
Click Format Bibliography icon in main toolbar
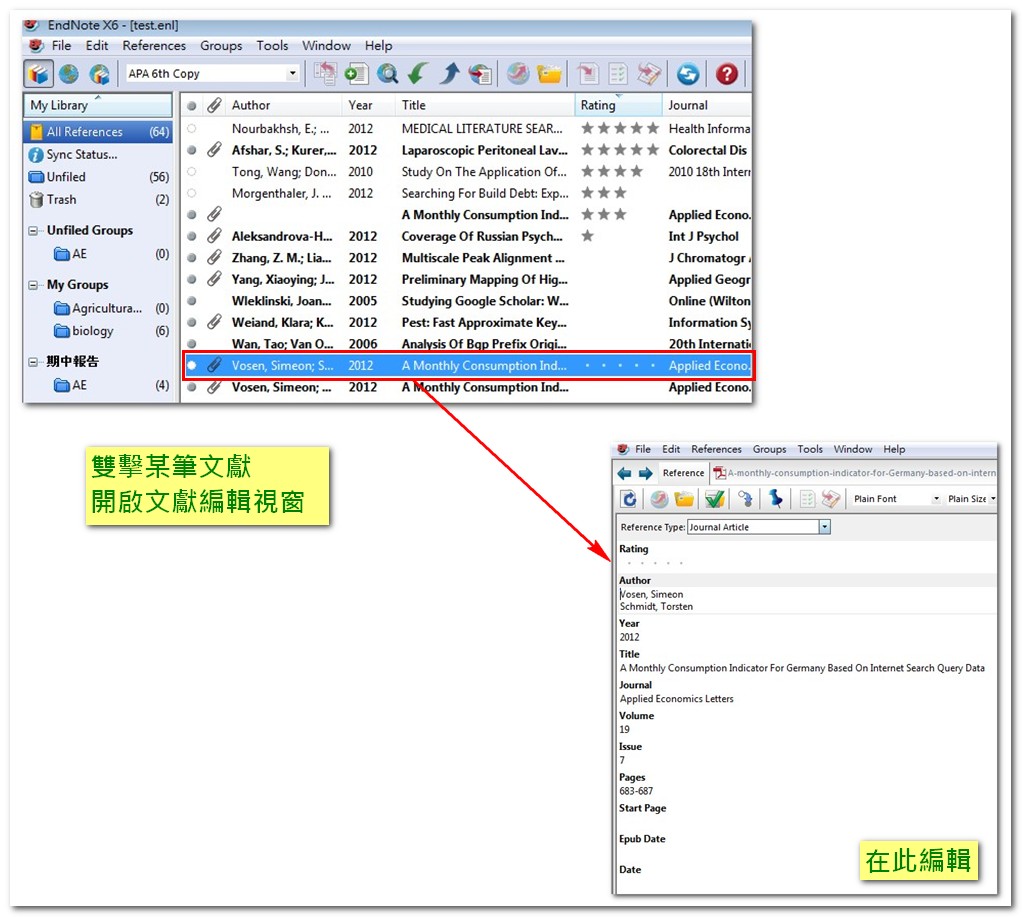pos(618,74)
